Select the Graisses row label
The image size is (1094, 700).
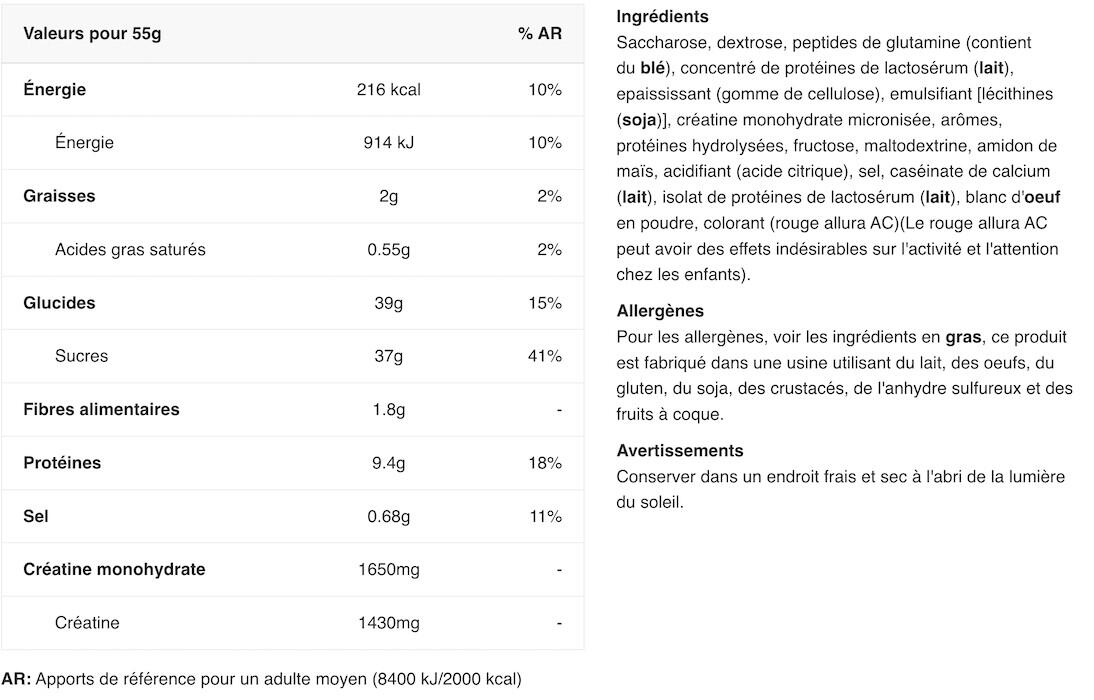(x=59, y=196)
